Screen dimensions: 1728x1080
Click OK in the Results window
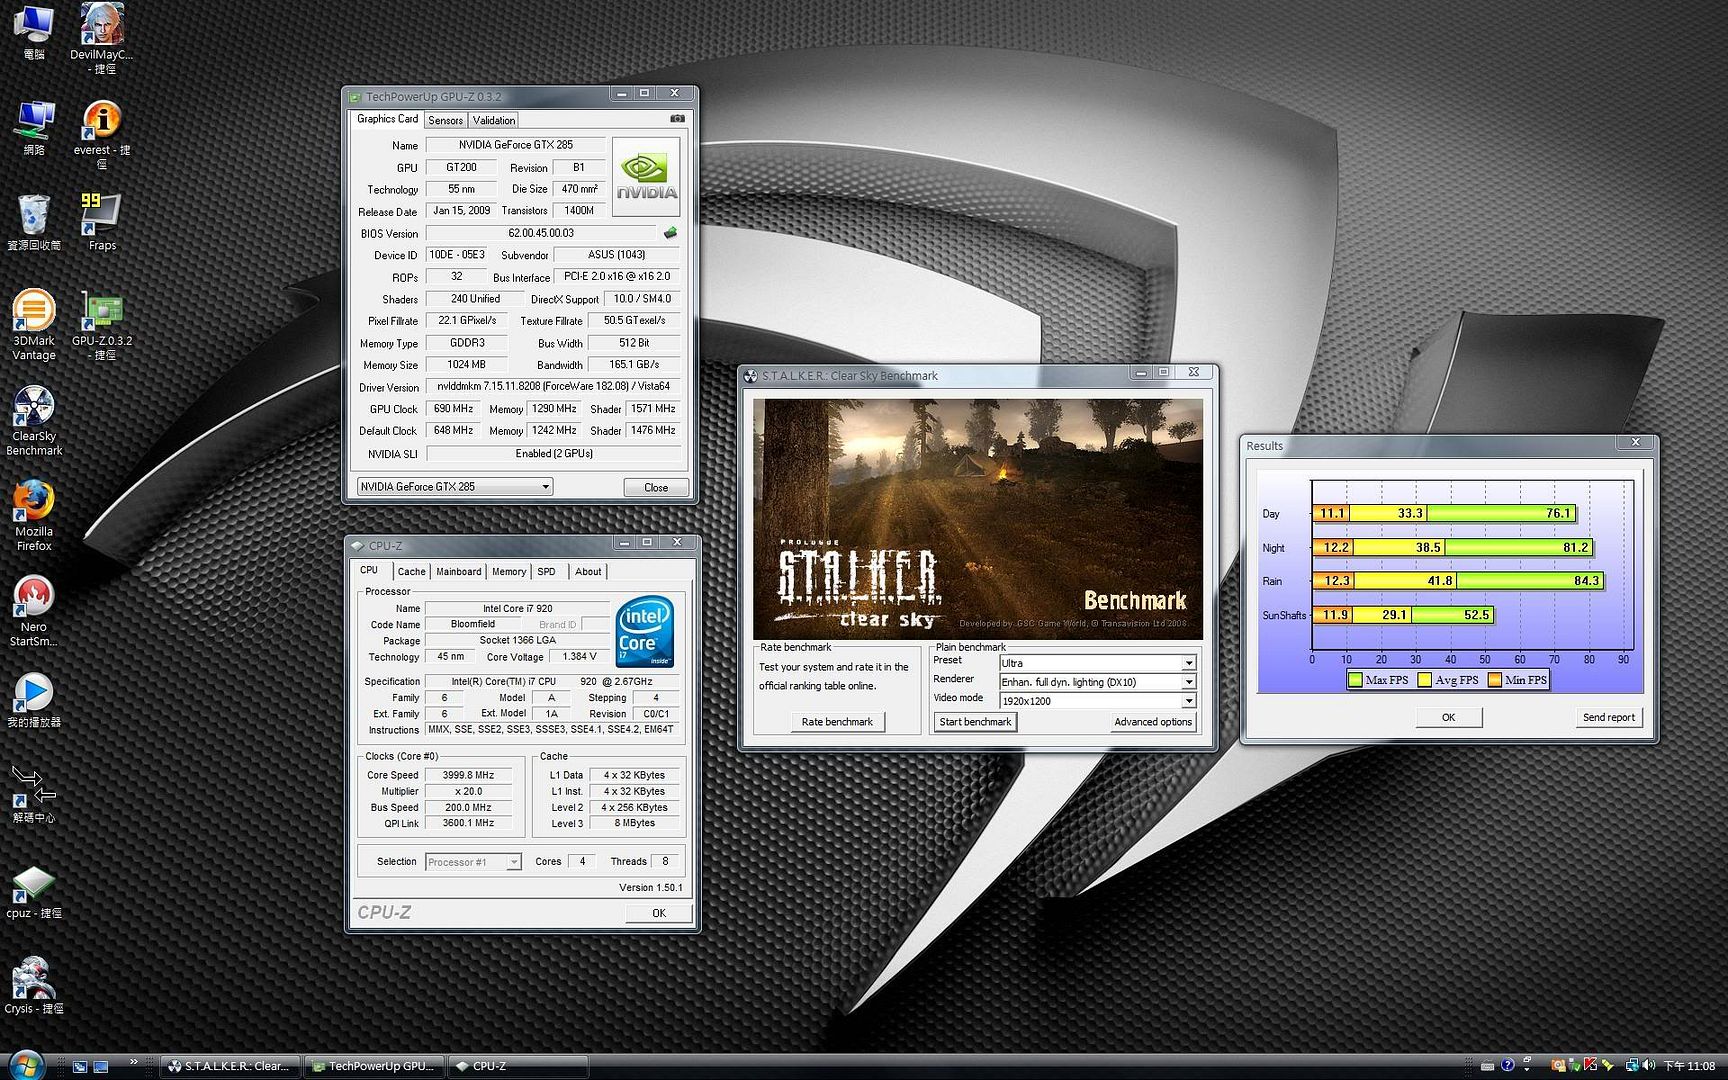(1448, 717)
